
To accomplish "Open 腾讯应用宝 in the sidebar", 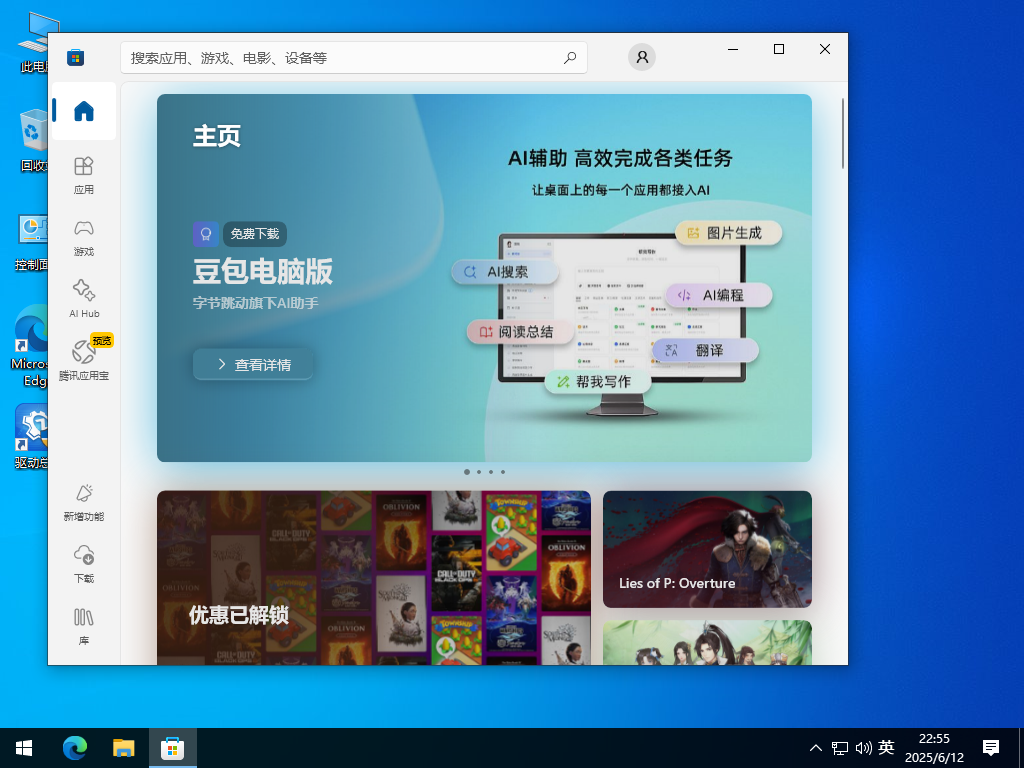I will [84, 360].
